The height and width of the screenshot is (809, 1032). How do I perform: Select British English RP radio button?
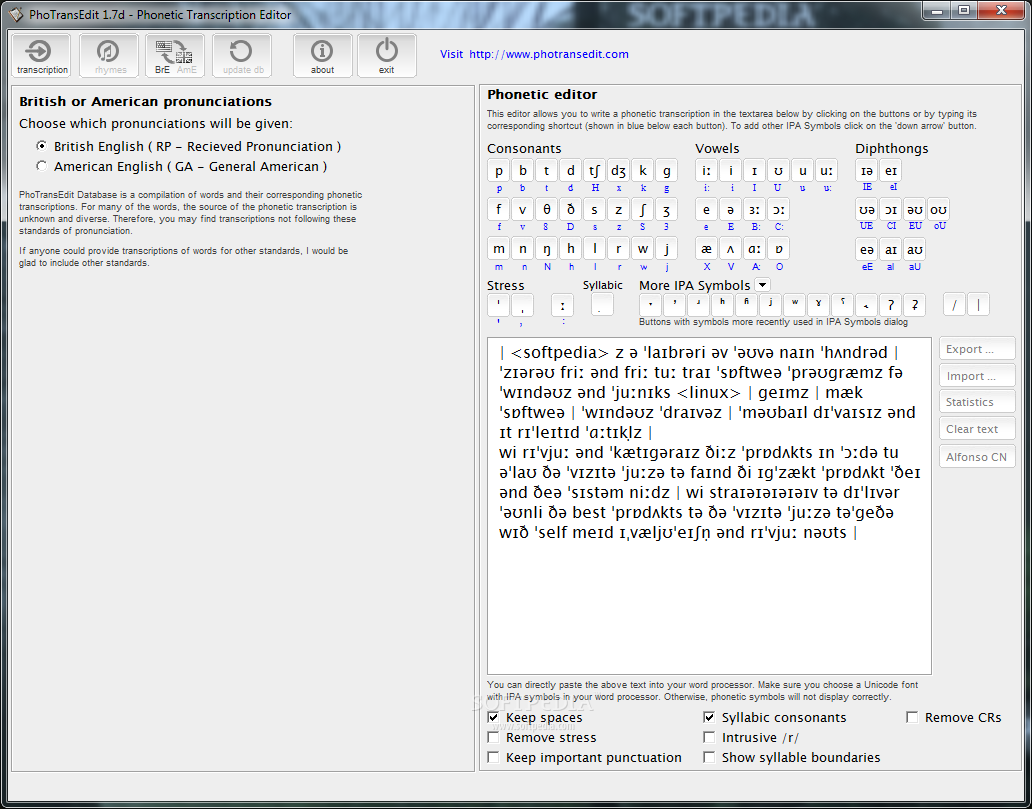(42, 146)
